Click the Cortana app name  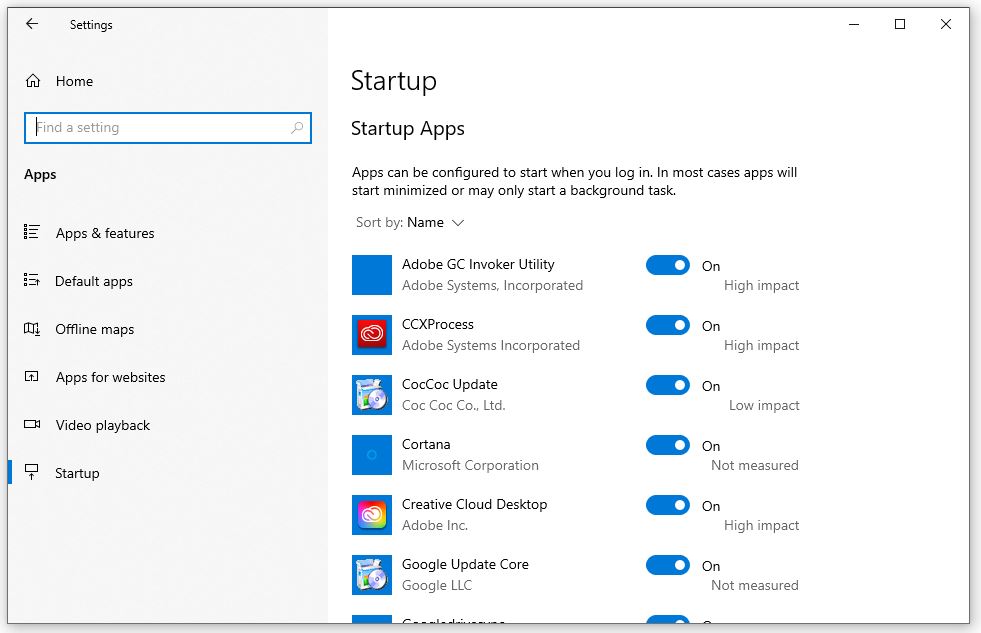tap(425, 445)
